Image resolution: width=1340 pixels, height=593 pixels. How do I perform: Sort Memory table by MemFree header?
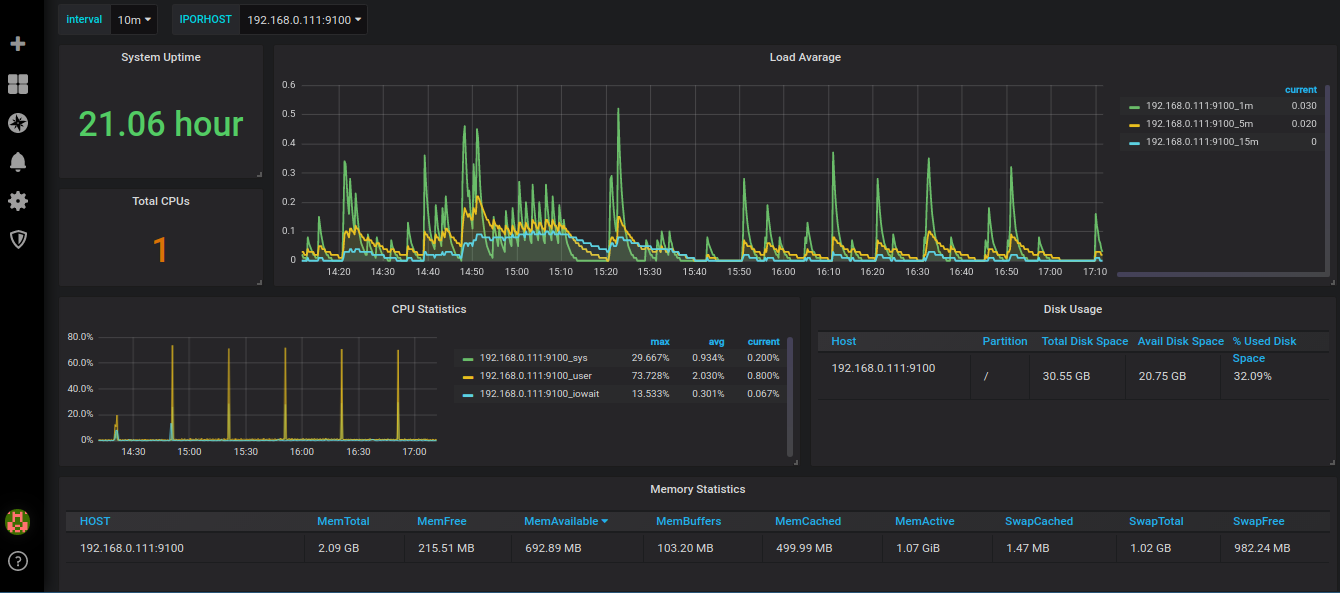pos(442,521)
